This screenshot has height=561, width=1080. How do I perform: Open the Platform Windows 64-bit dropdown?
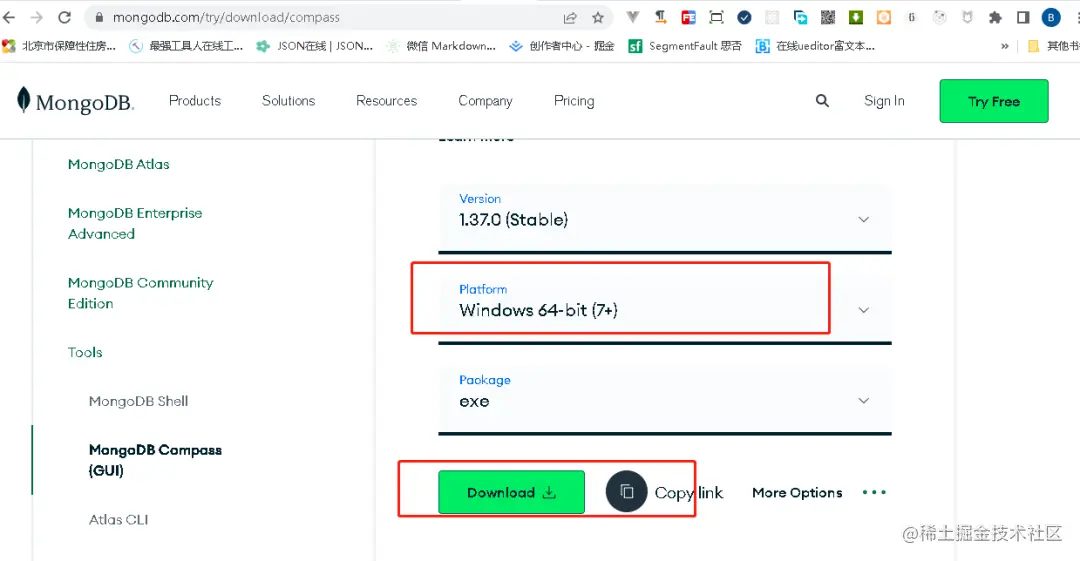tap(665, 309)
